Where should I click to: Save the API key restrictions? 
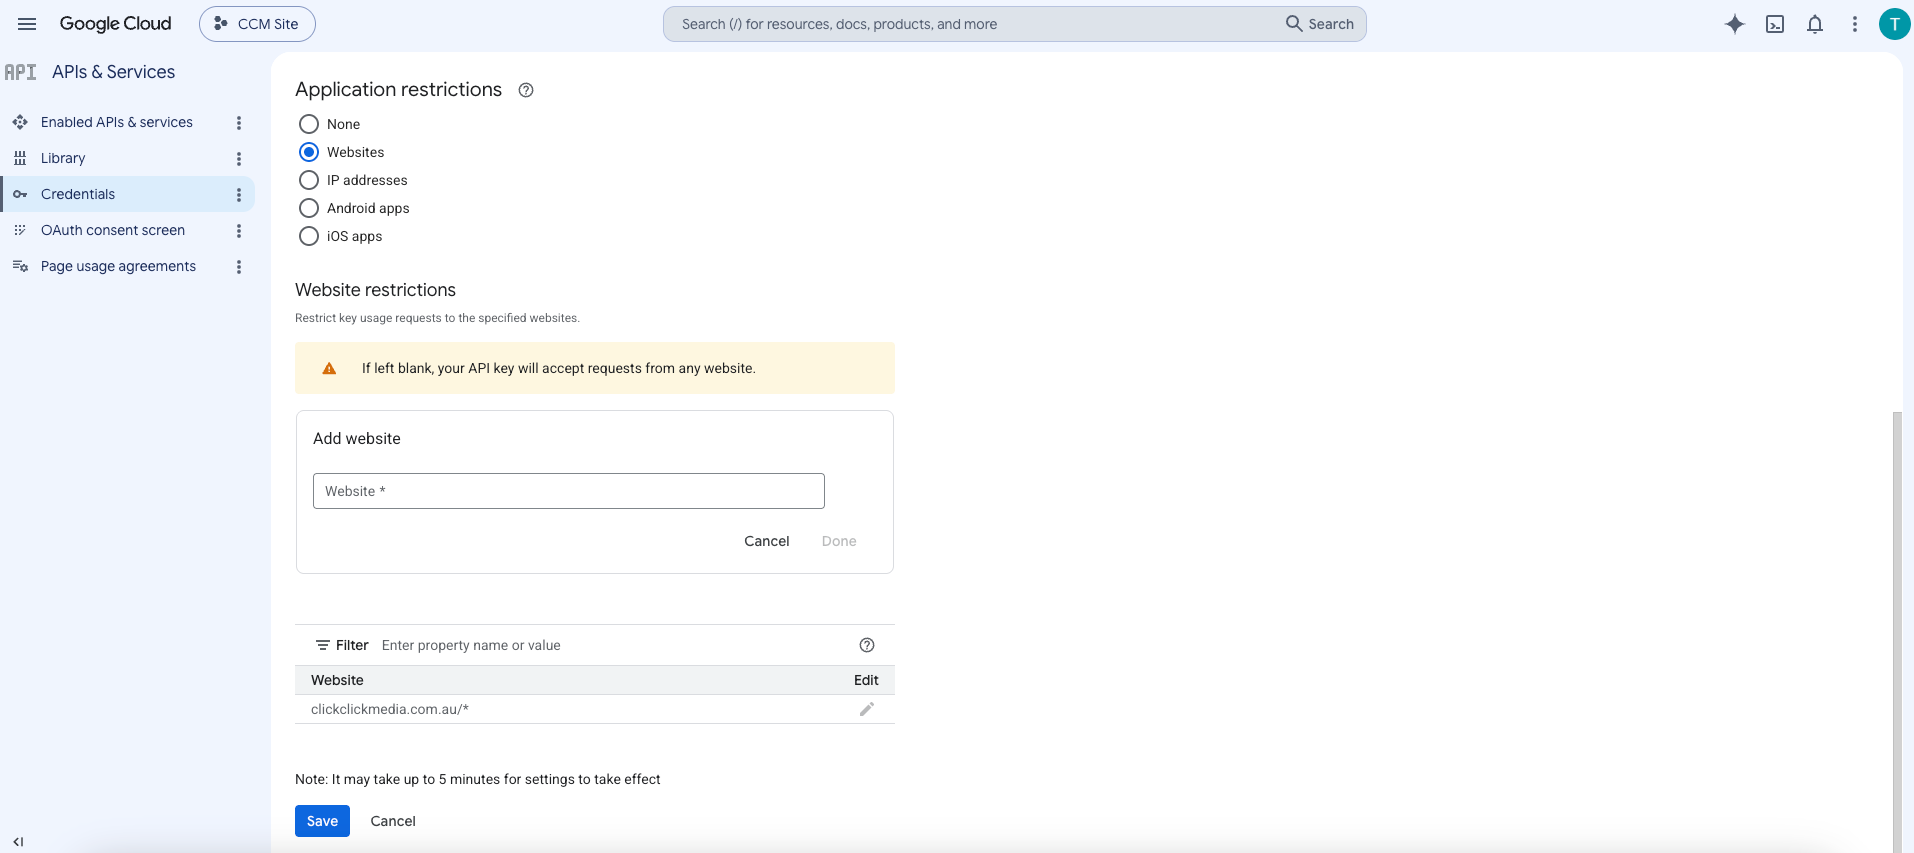point(322,821)
